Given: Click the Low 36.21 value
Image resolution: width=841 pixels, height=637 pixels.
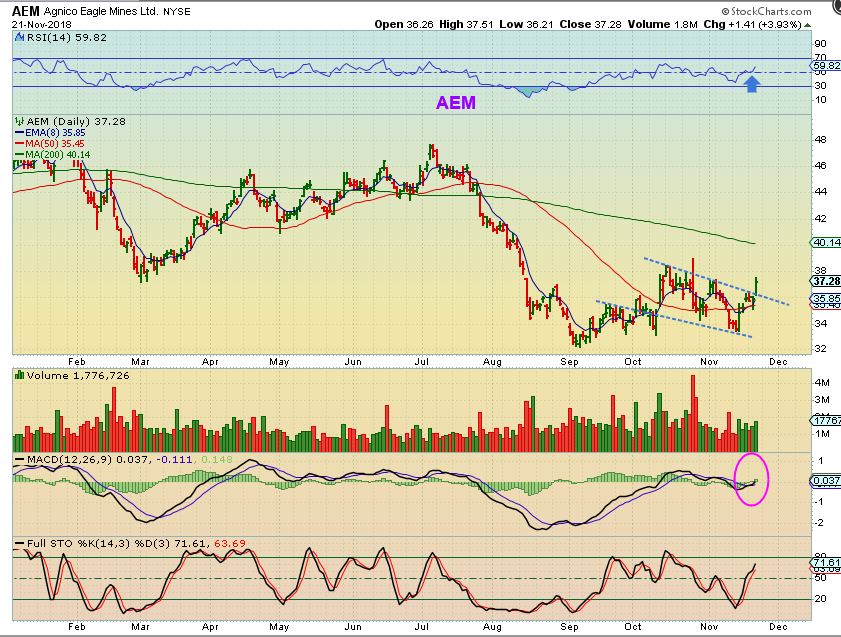Looking at the screenshot, I should 526,24.
